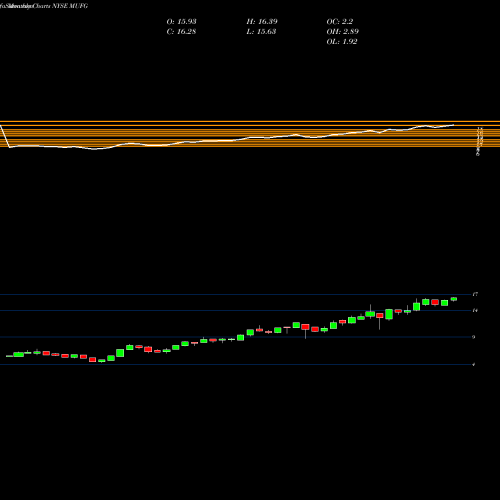
Task: Click the close value 'C: 16.28'
Action: pyautogui.click(x=181, y=31)
